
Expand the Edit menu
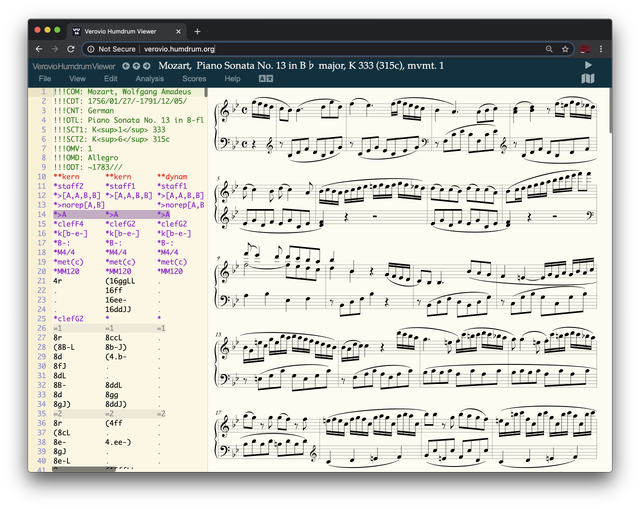(x=110, y=78)
